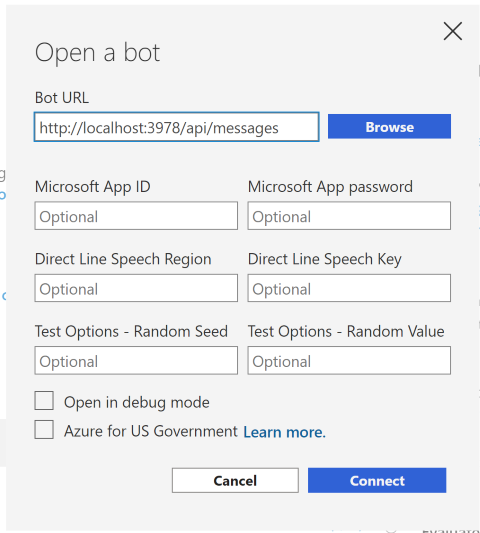Viewport: 480px width, 533px height.
Task: Click the "Open in debug mode" label text
Action: tap(137, 403)
